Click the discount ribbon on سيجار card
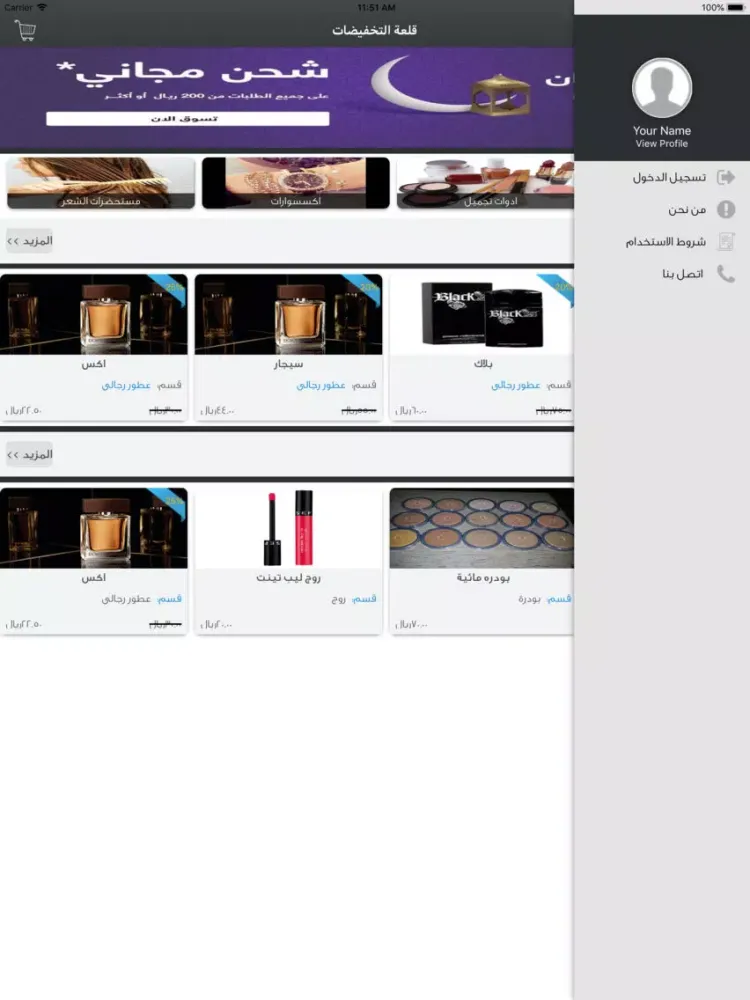Viewport: 750px width, 1000px height. [x=364, y=288]
